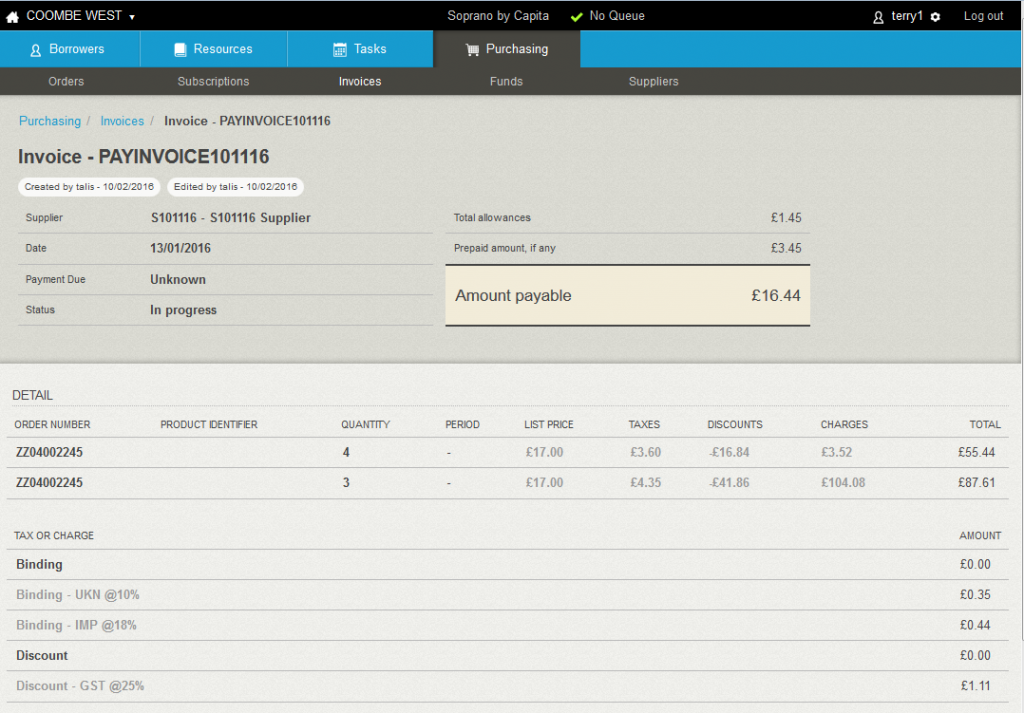Image resolution: width=1024 pixels, height=713 pixels.
Task: Click the green No Queue checkmark icon
Action: point(576,17)
